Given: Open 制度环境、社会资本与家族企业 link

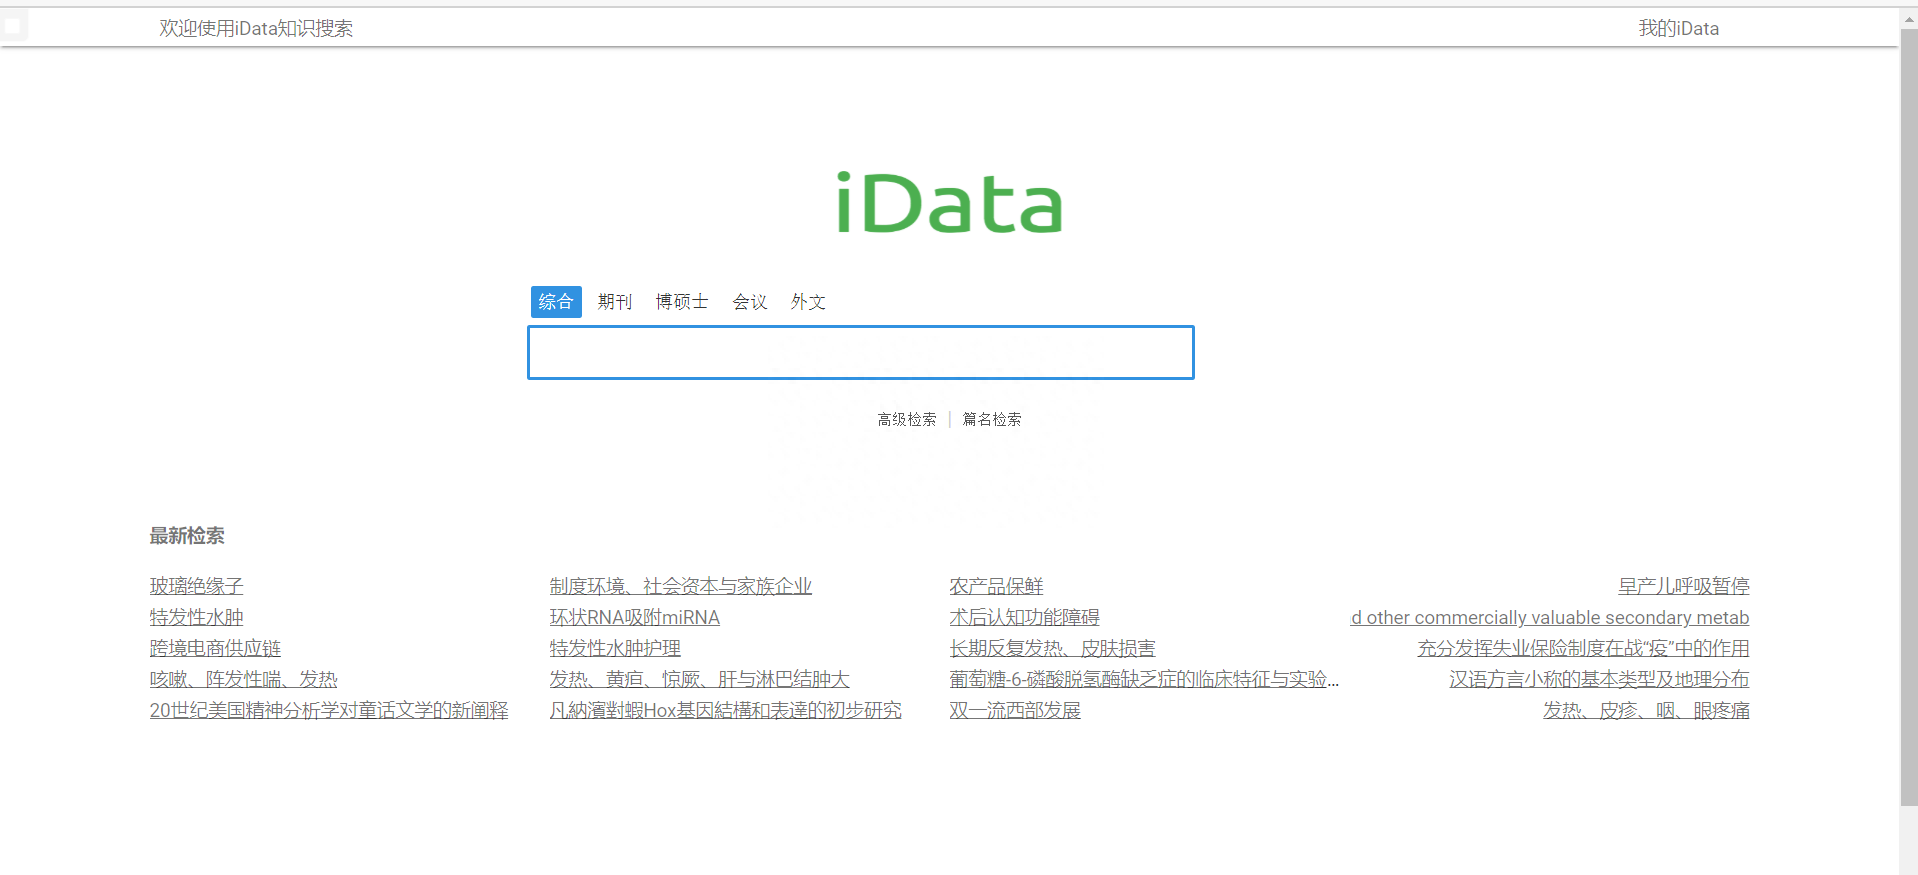Looking at the screenshot, I should coord(681,586).
